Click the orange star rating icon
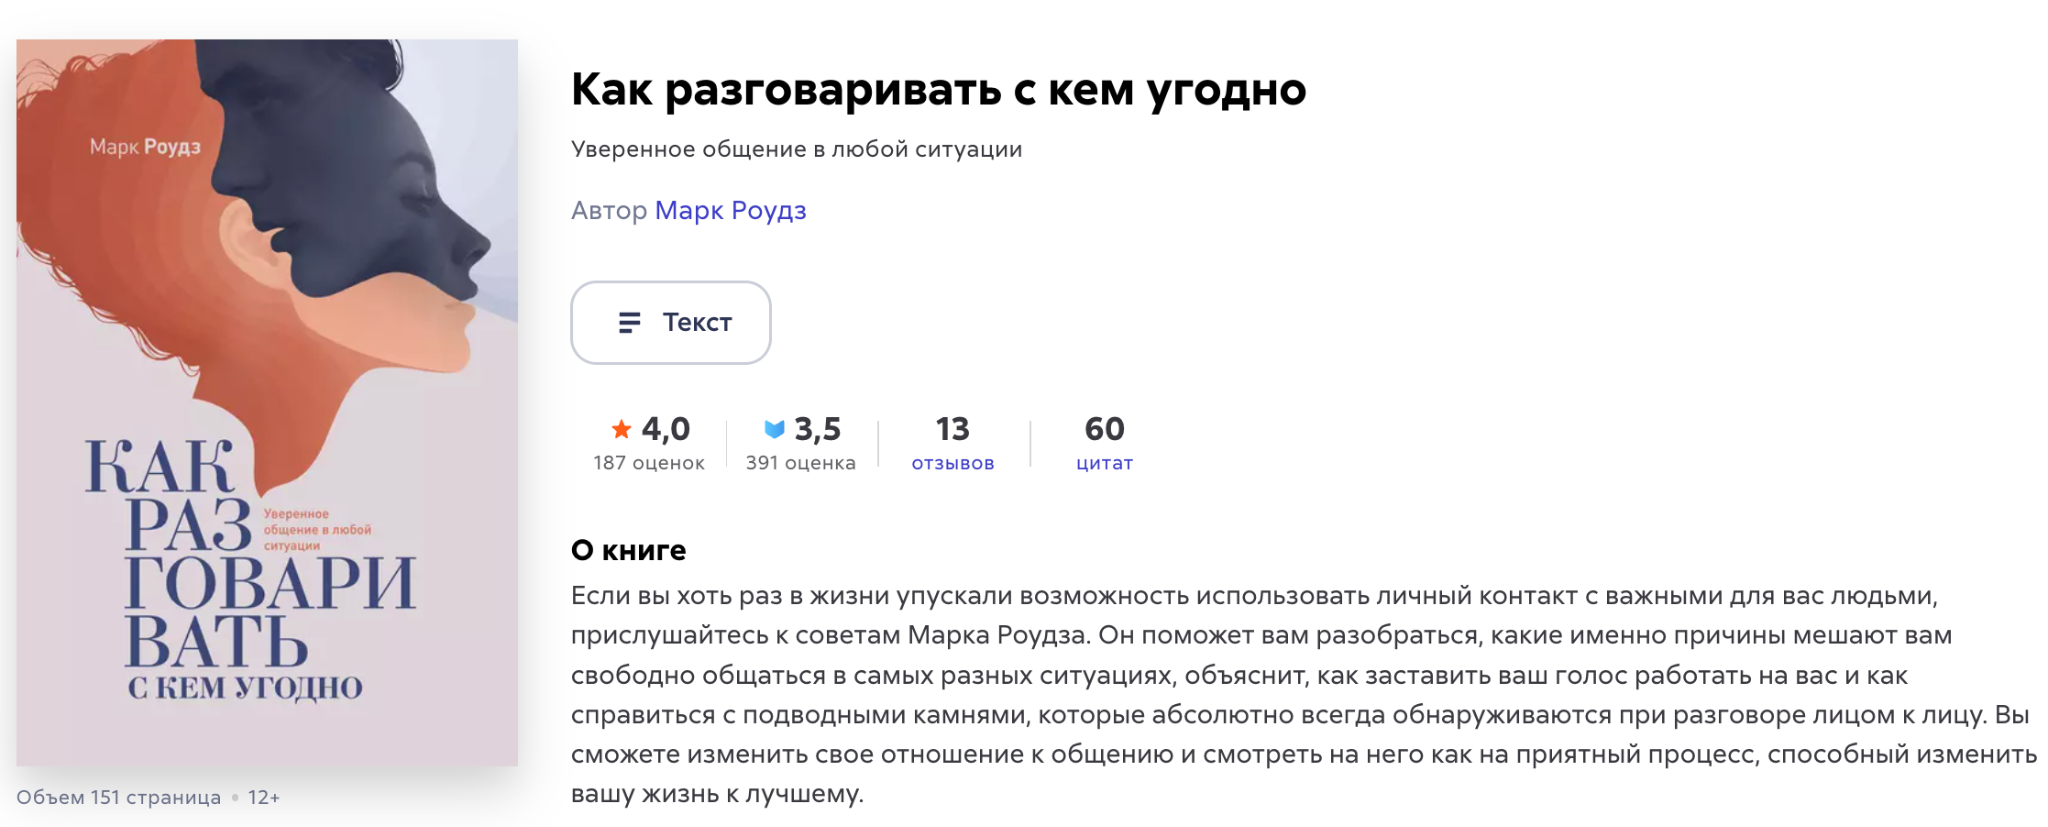 click(x=621, y=429)
